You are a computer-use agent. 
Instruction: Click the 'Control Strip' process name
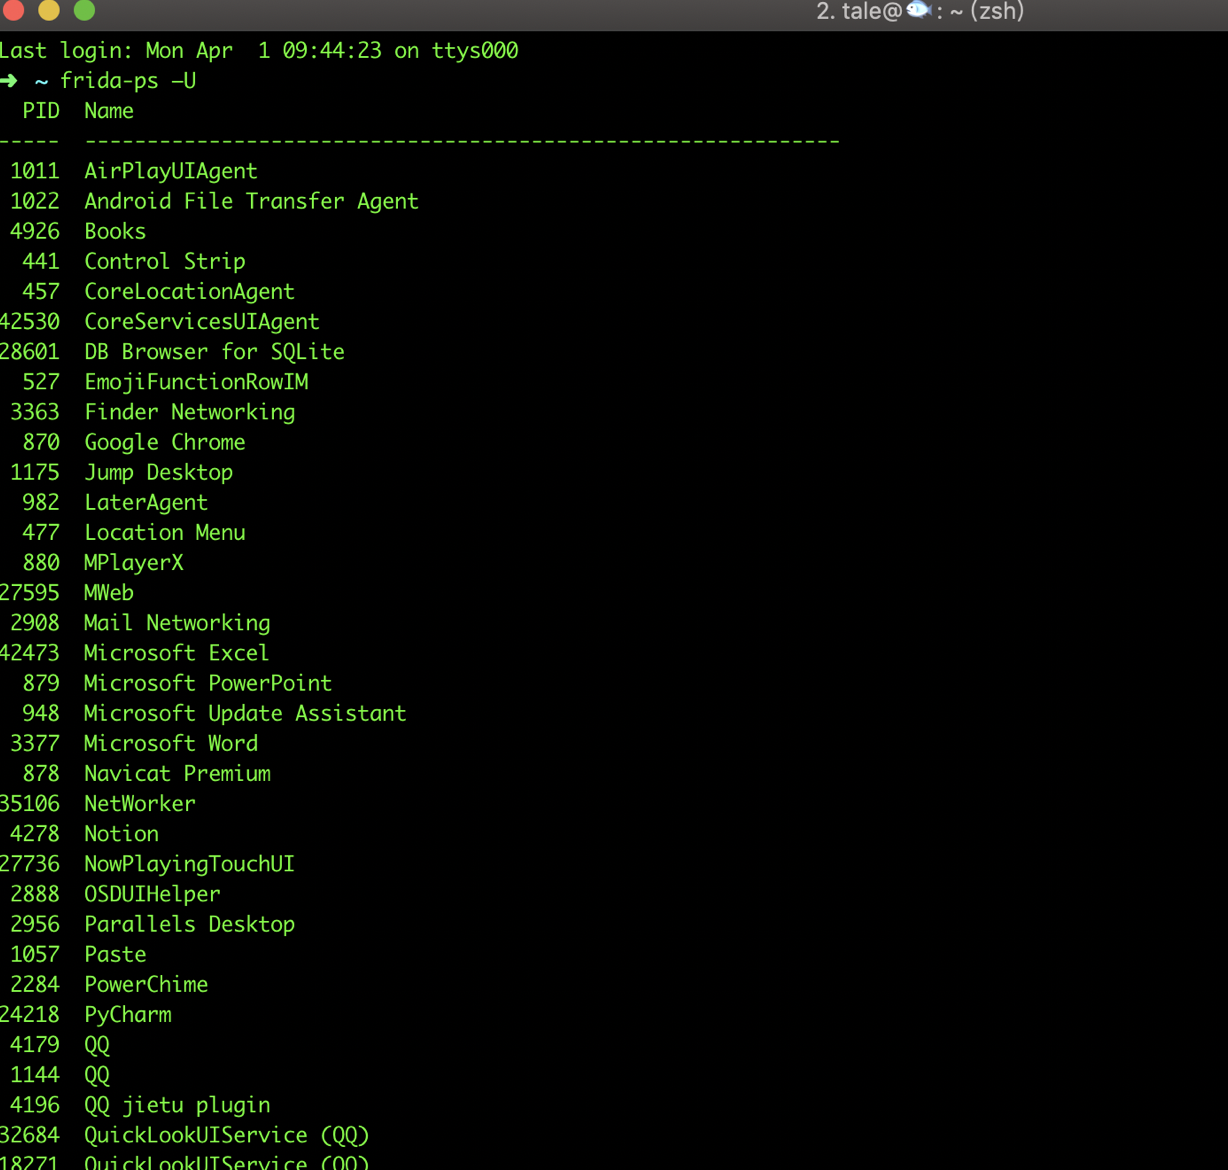pyautogui.click(x=165, y=261)
